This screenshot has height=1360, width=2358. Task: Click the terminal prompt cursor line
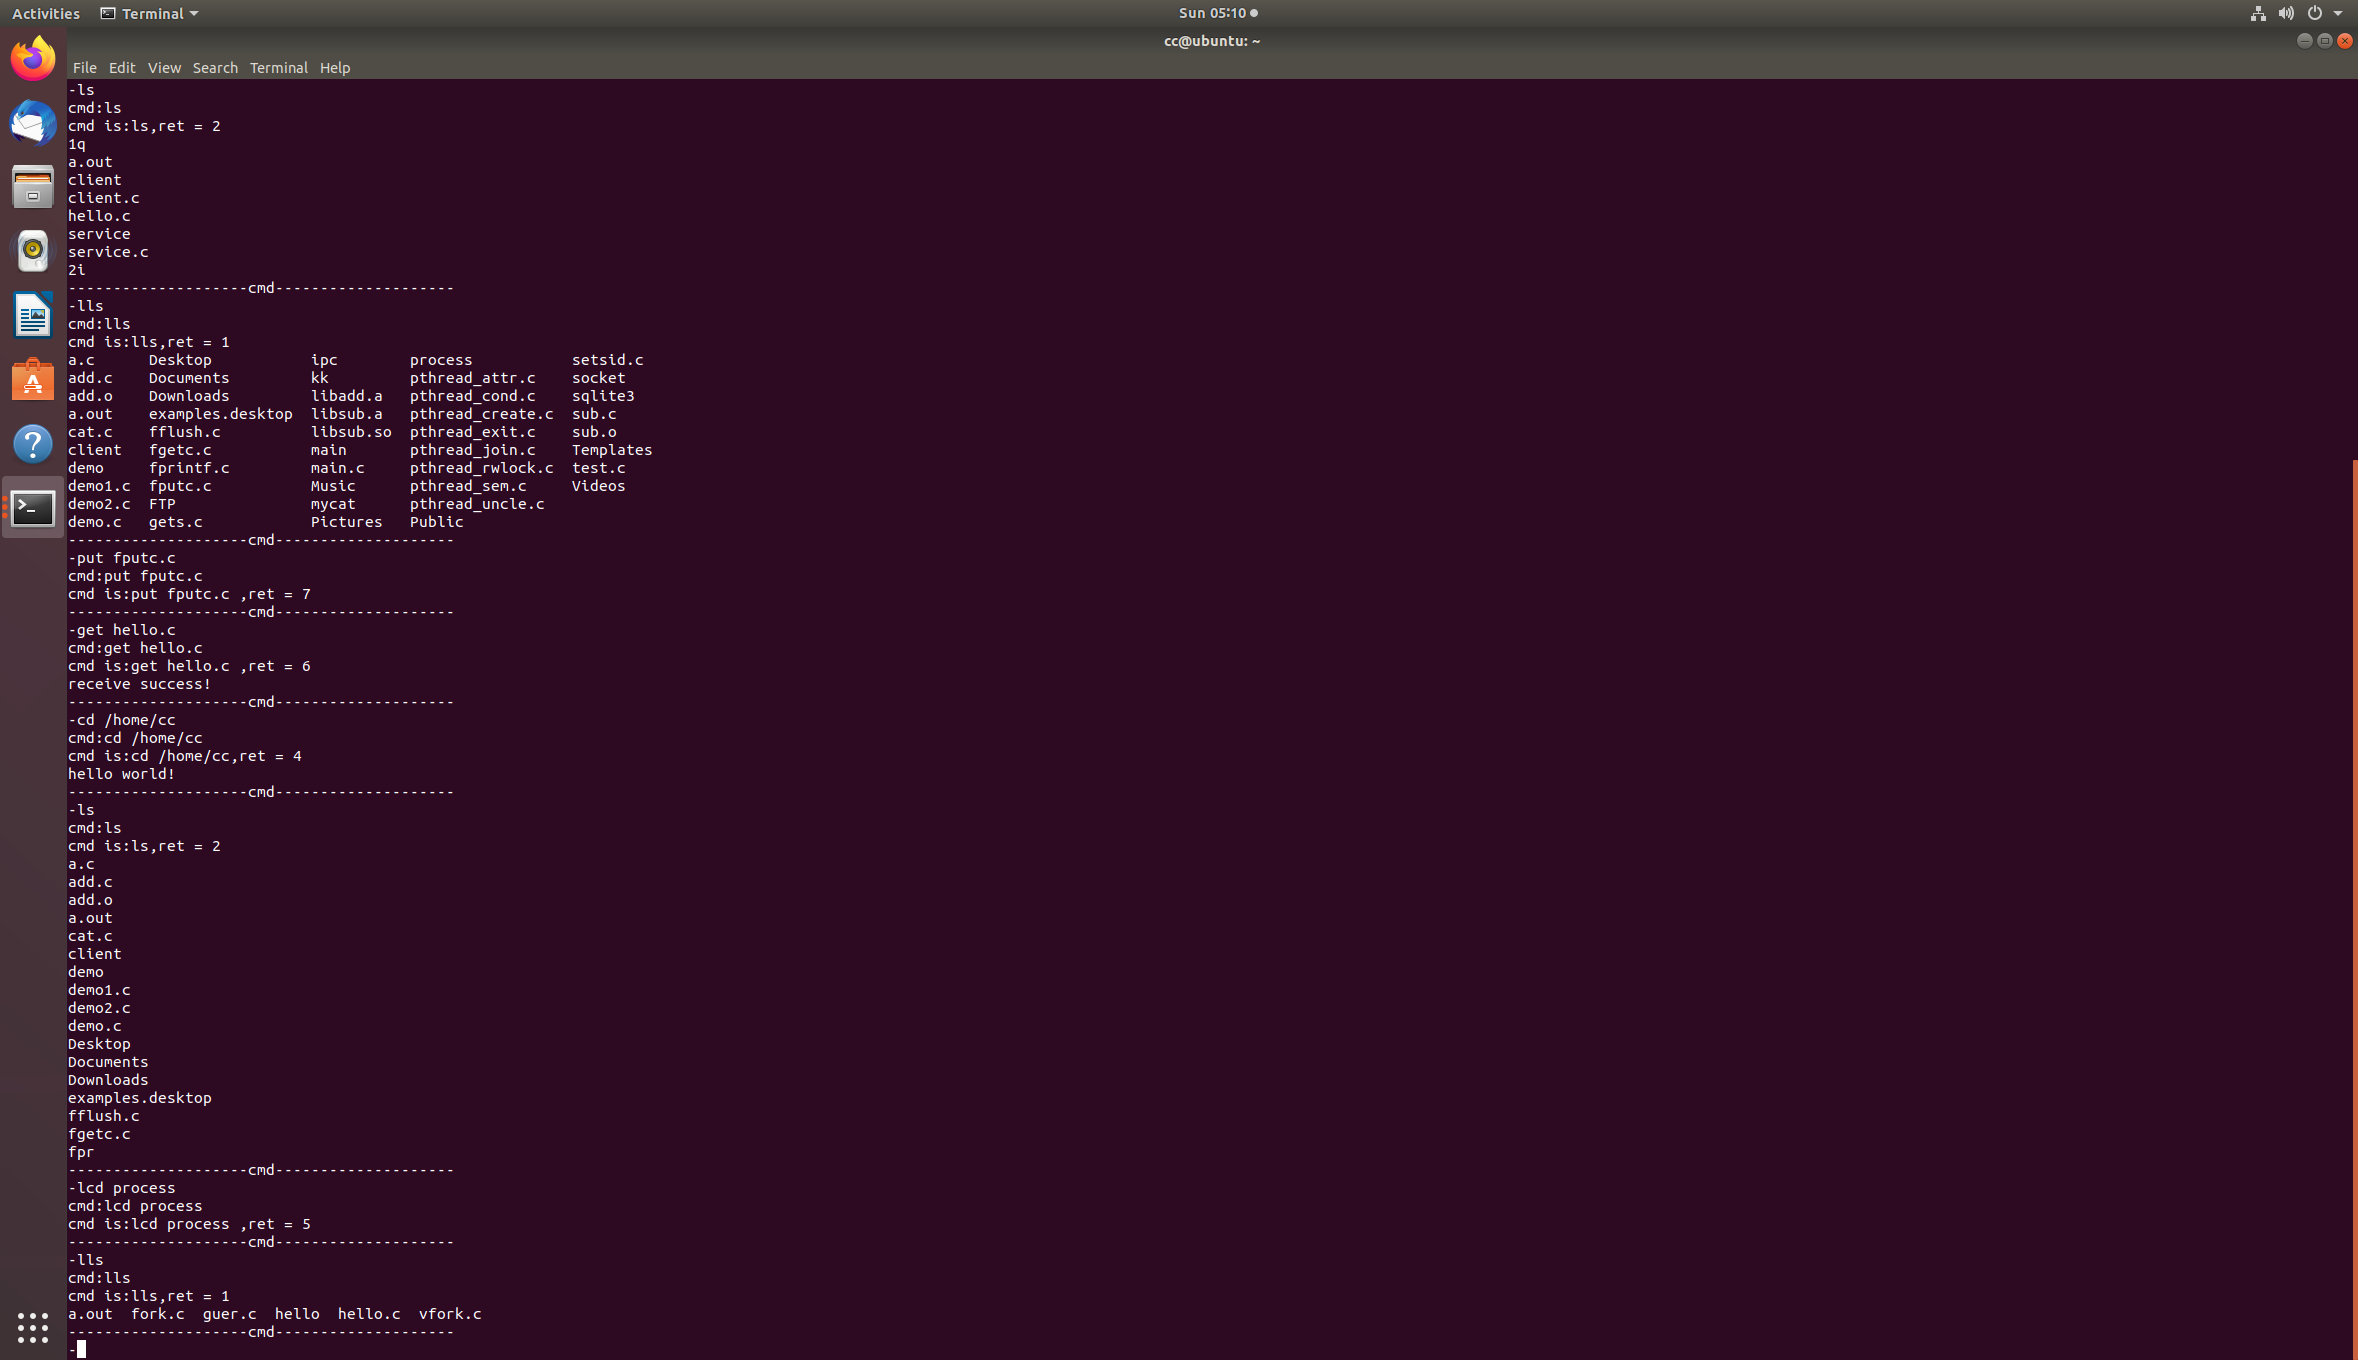[81, 1349]
